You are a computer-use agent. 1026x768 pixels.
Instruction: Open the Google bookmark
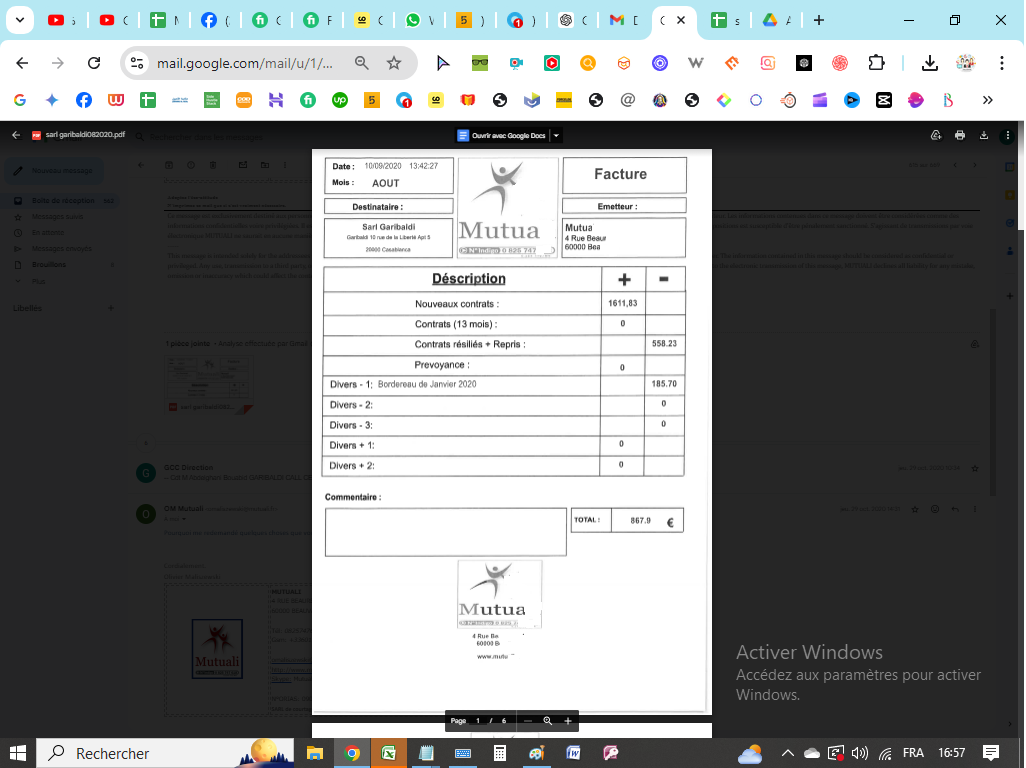(x=20, y=100)
